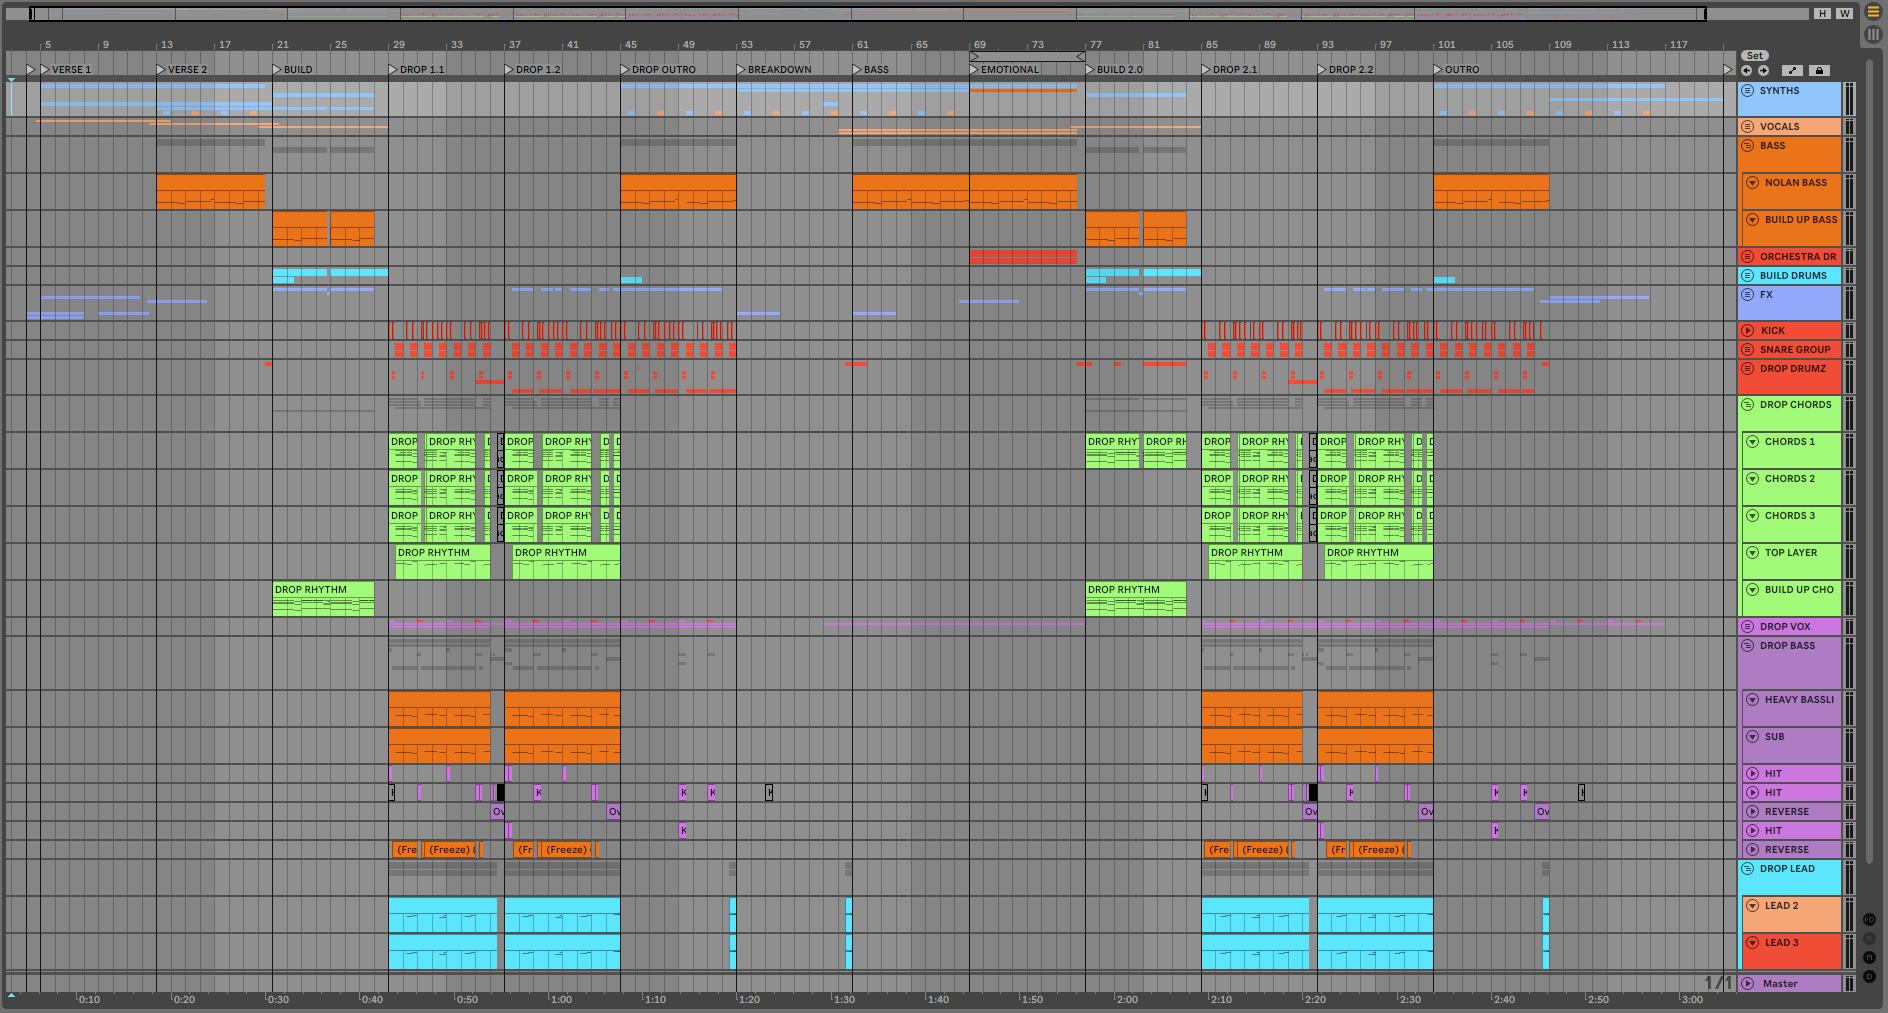Fold the SUB track arrow

tap(1752, 737)
